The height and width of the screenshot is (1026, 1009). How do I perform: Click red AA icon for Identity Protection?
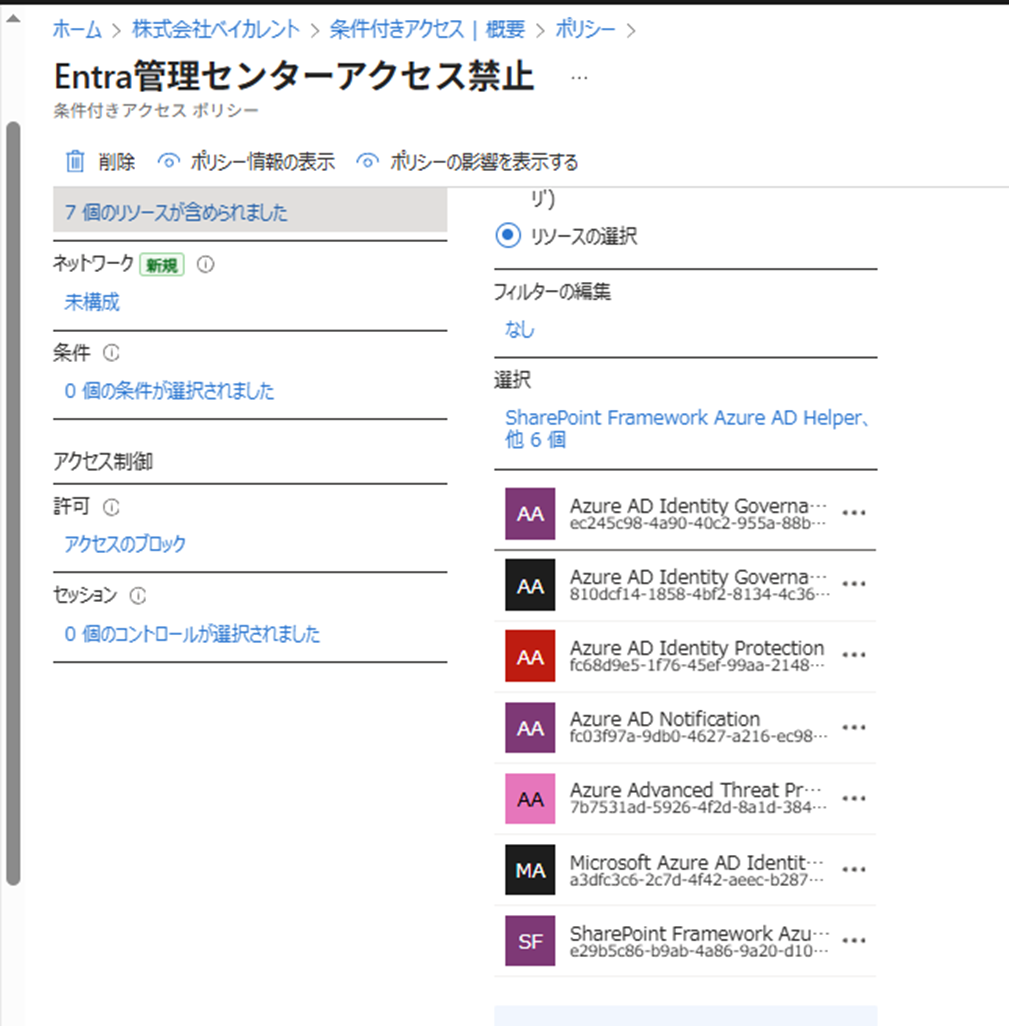pos(530,656)
